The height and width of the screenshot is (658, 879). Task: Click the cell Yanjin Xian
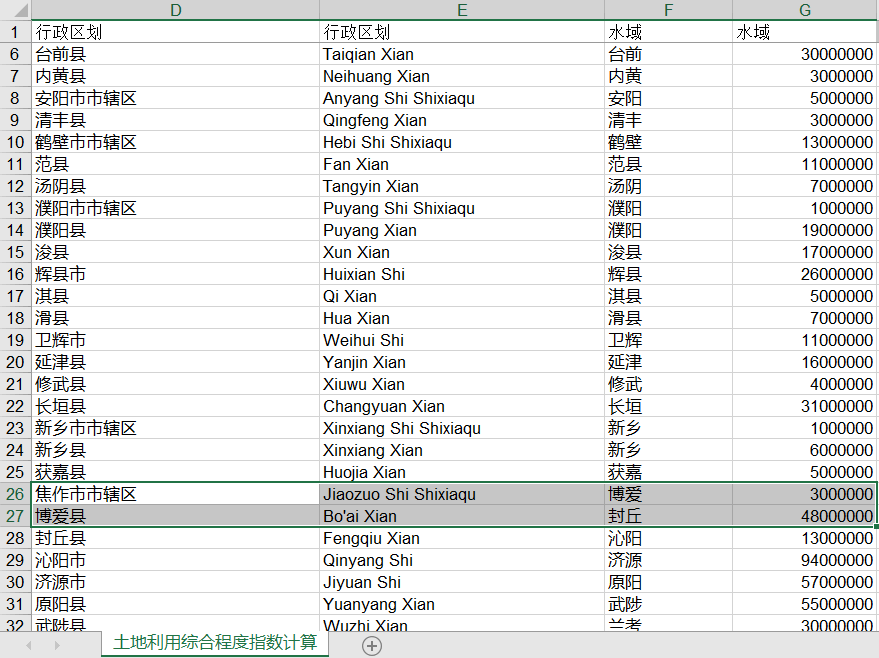click(x=462, y=362)
